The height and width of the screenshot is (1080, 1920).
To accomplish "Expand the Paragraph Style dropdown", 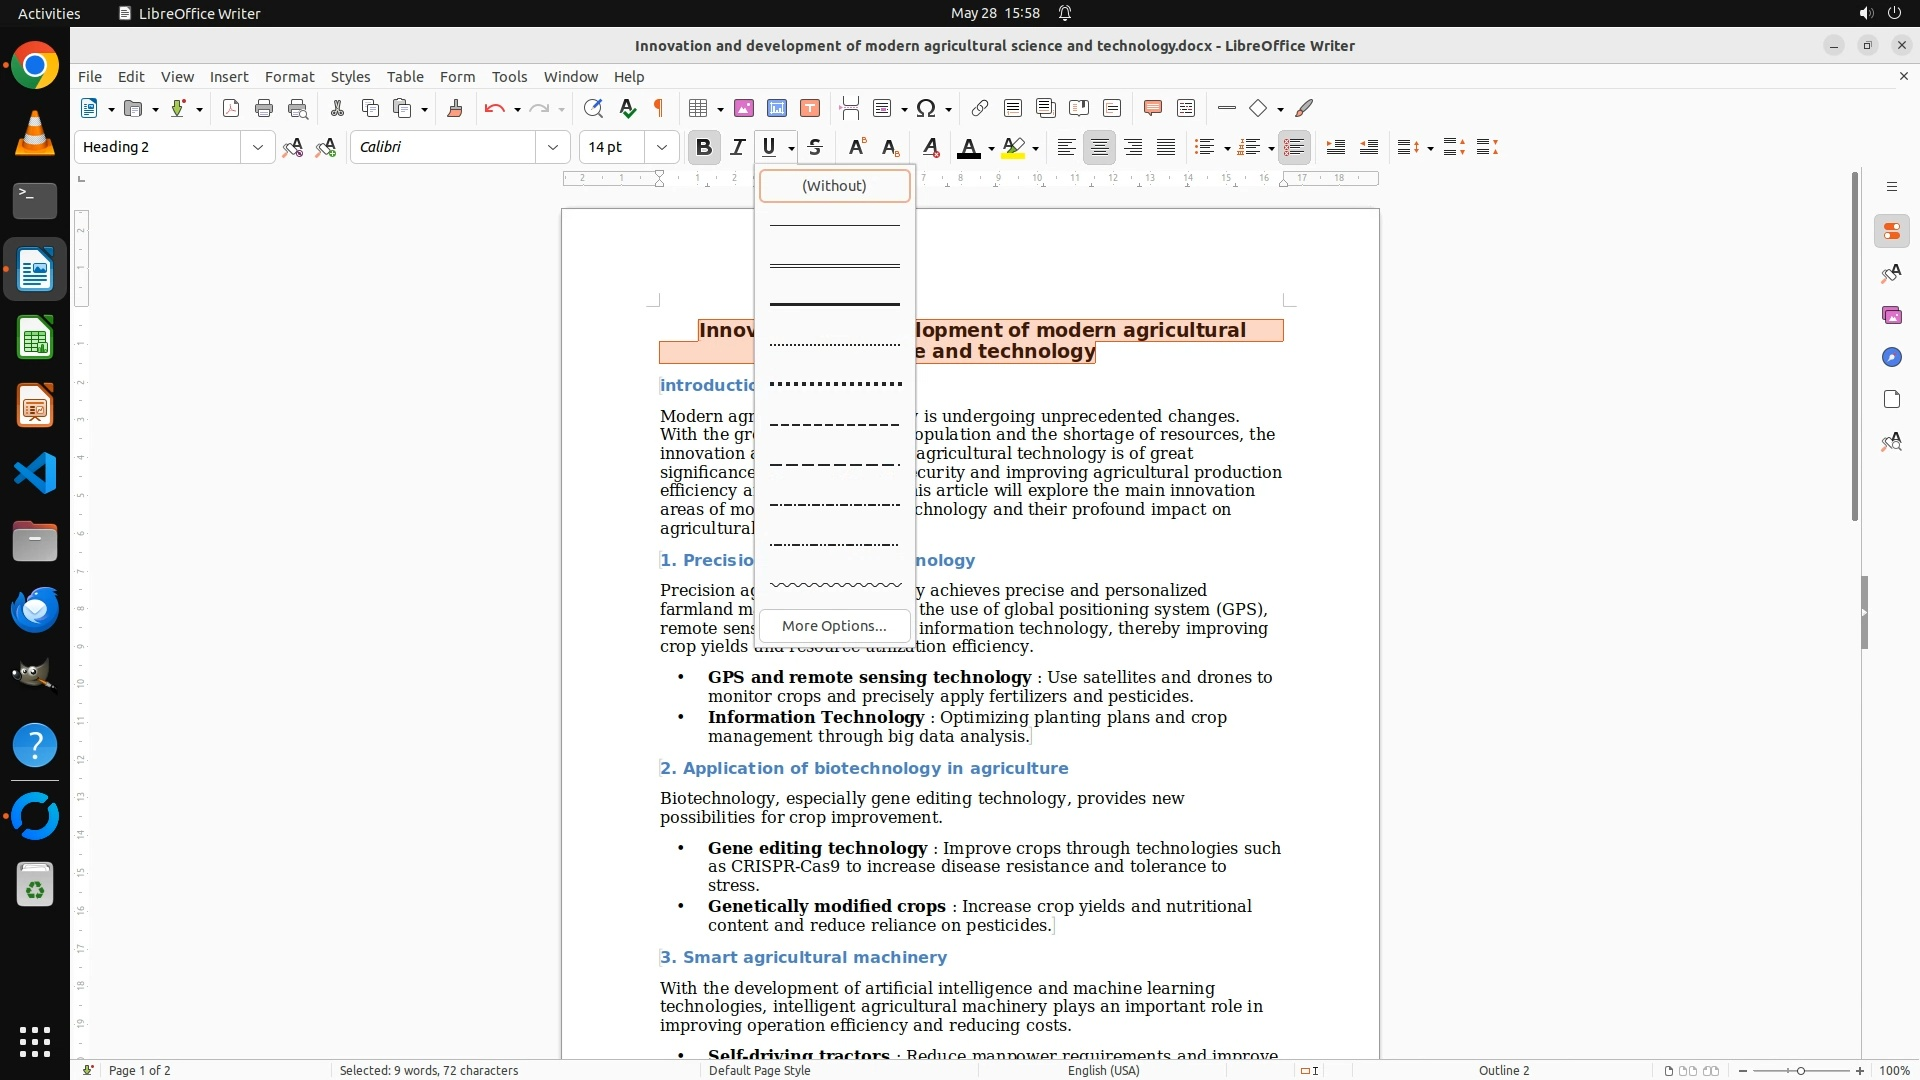I will click(x=257, y=147).
